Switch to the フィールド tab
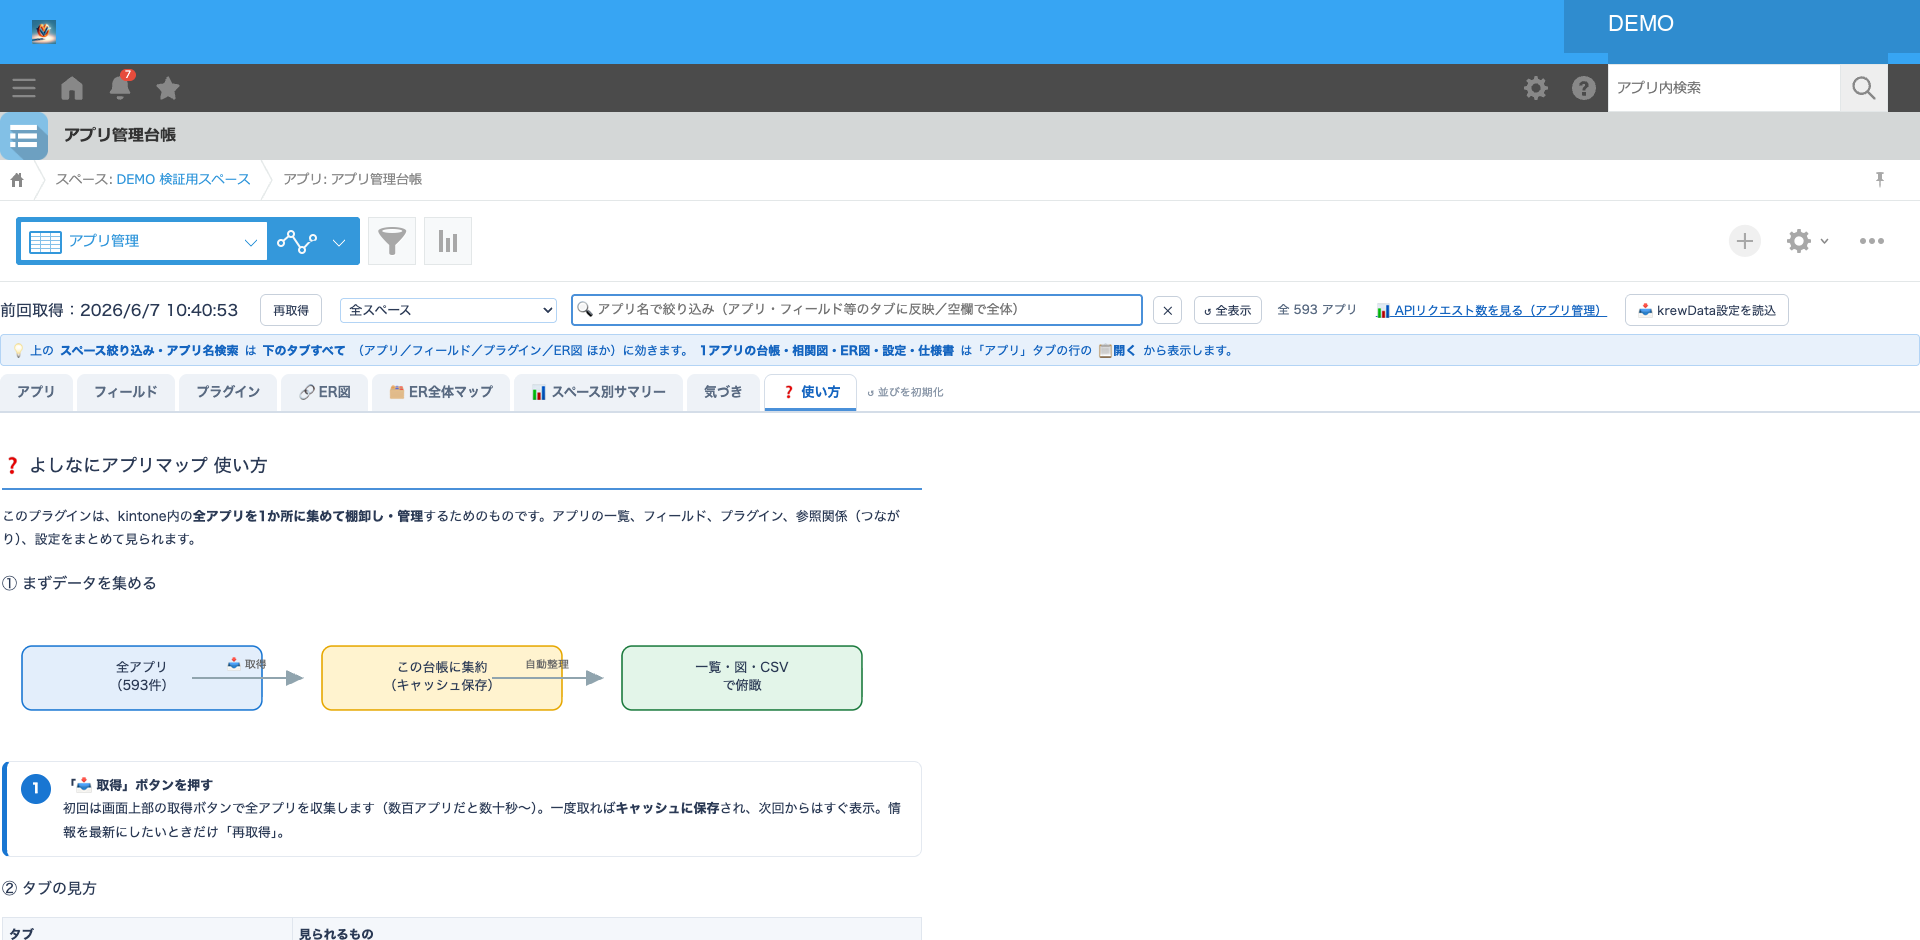This screenshot has width=1920, height=940. [126, 392]
